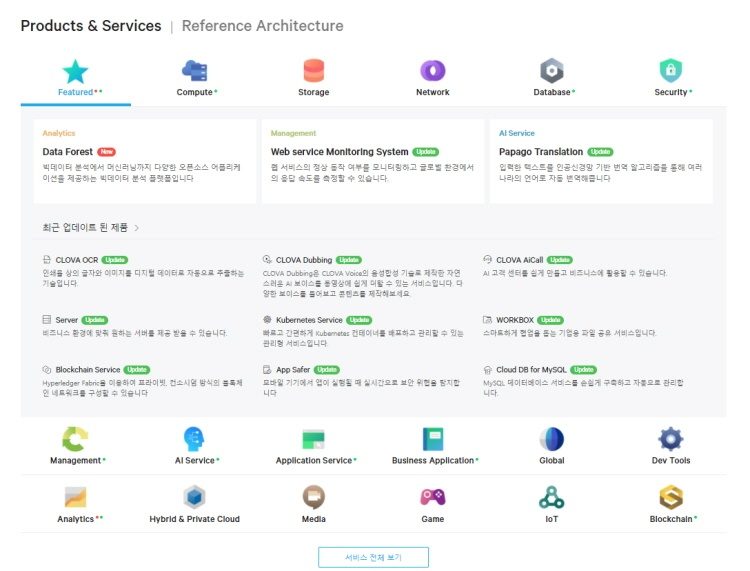Viewport: 750px width, 571px height.
Task: Click the AI Service label above Papago
Action: click(x=517, y=133)
